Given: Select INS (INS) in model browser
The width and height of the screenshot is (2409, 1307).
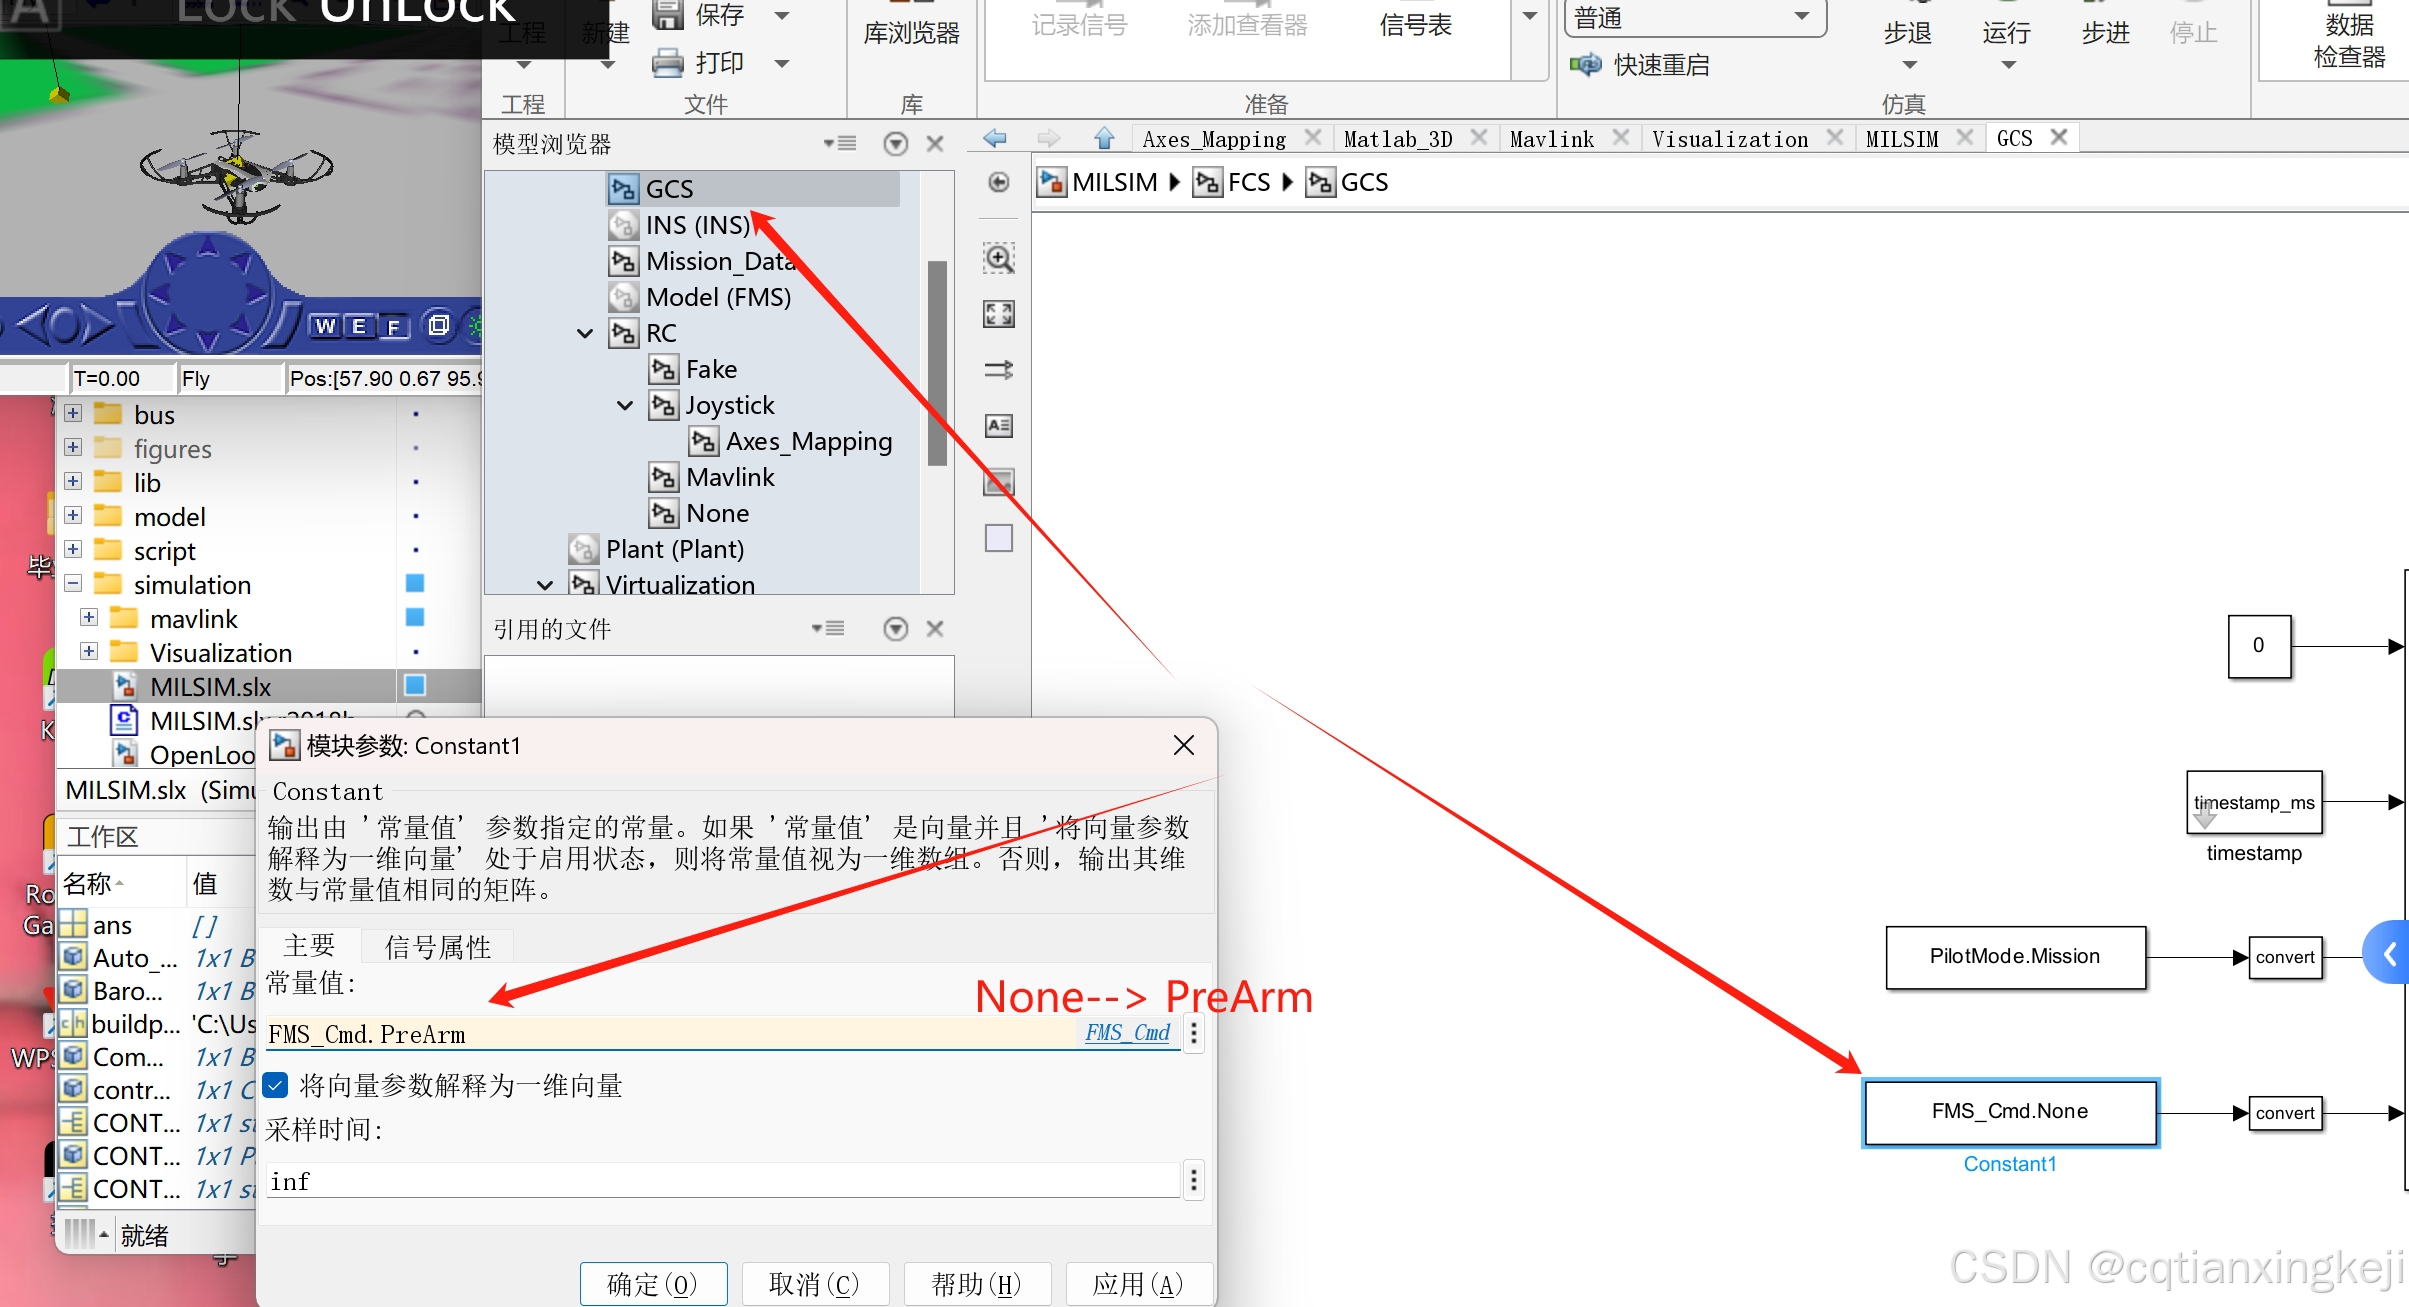Looking at the screenshot, I should coord(698,225).
